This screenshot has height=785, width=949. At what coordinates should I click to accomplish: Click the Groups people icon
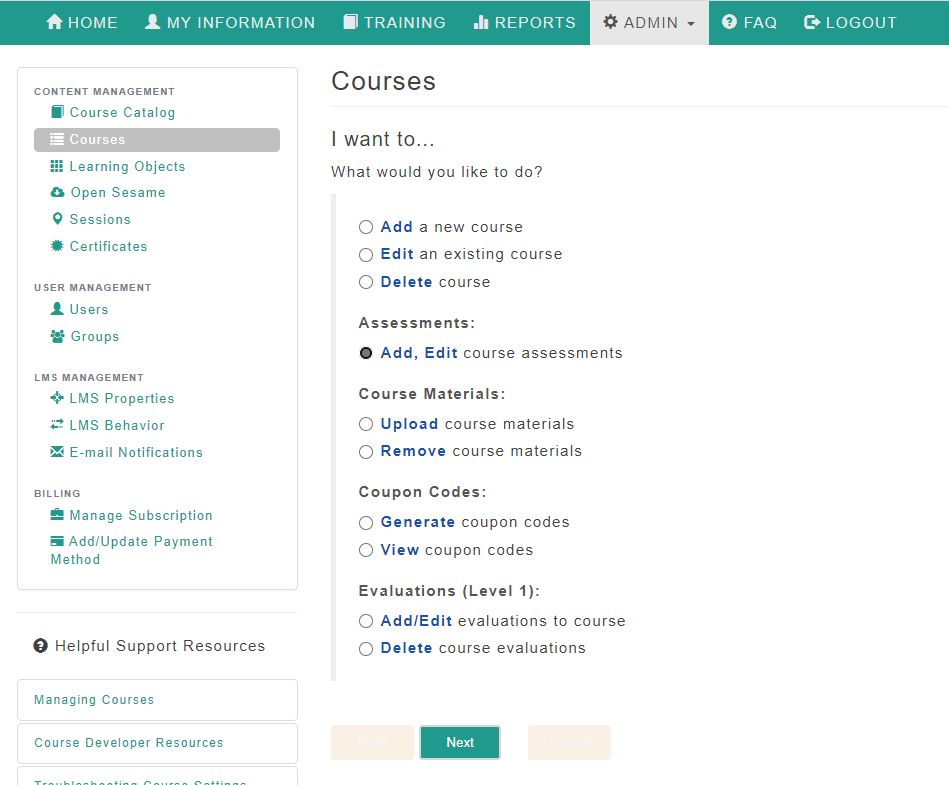click(x=57, y=336)
